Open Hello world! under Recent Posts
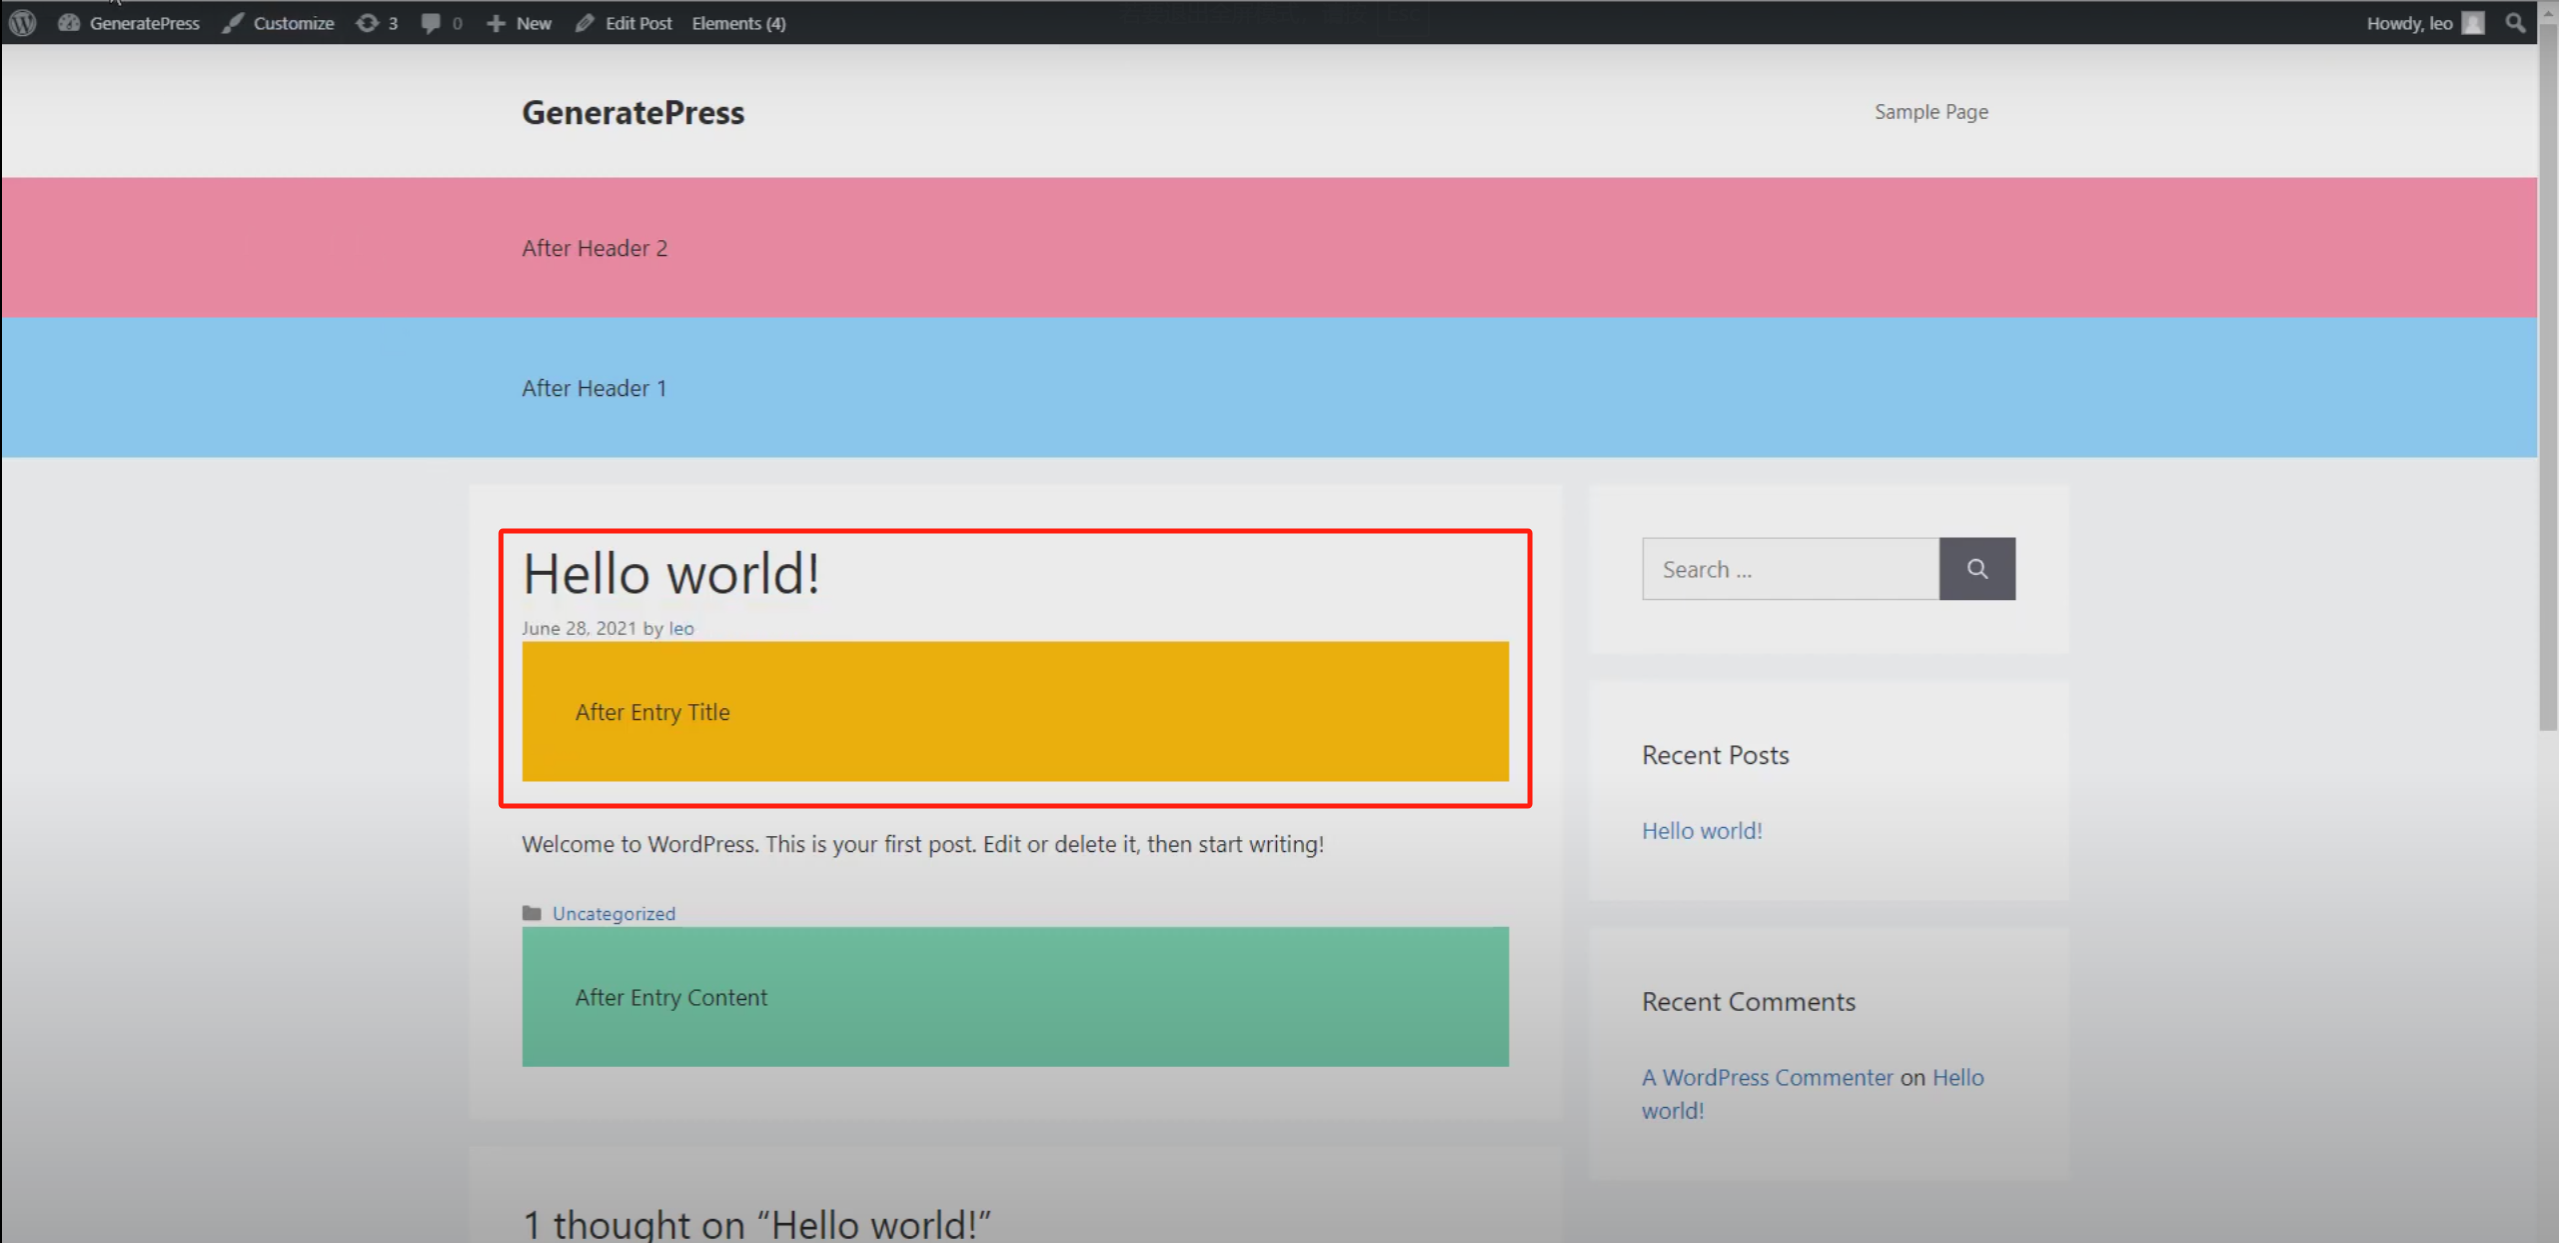Image resolution: width=2559 pixels, height=1243 pixels. [1701, 830]
